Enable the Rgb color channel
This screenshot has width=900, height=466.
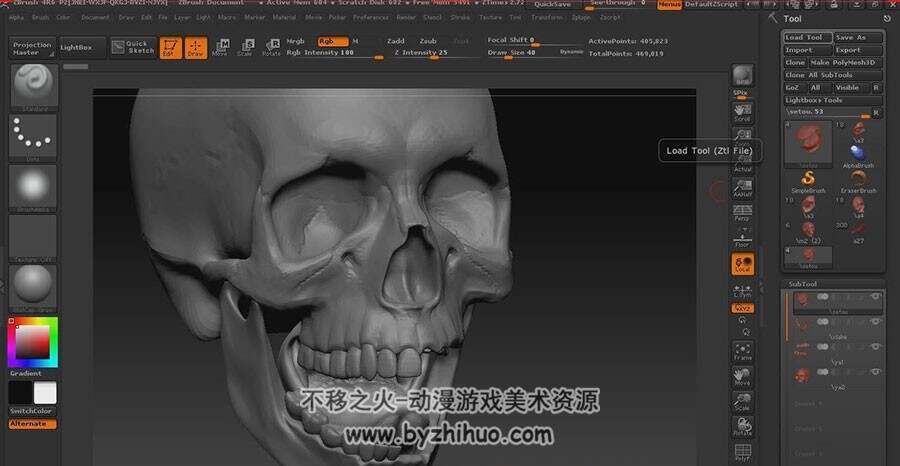click(333, 41)
